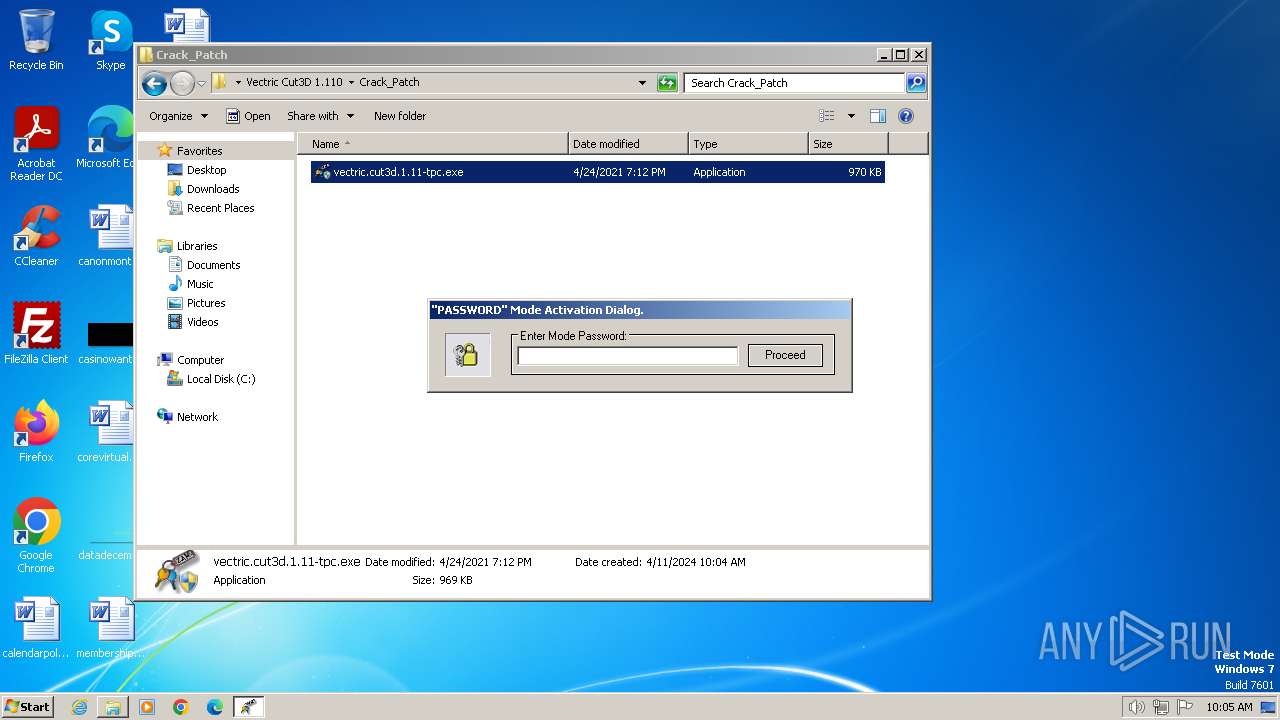Click the taskbar clock showing 10:05 AM

(x=1229, y=707)
